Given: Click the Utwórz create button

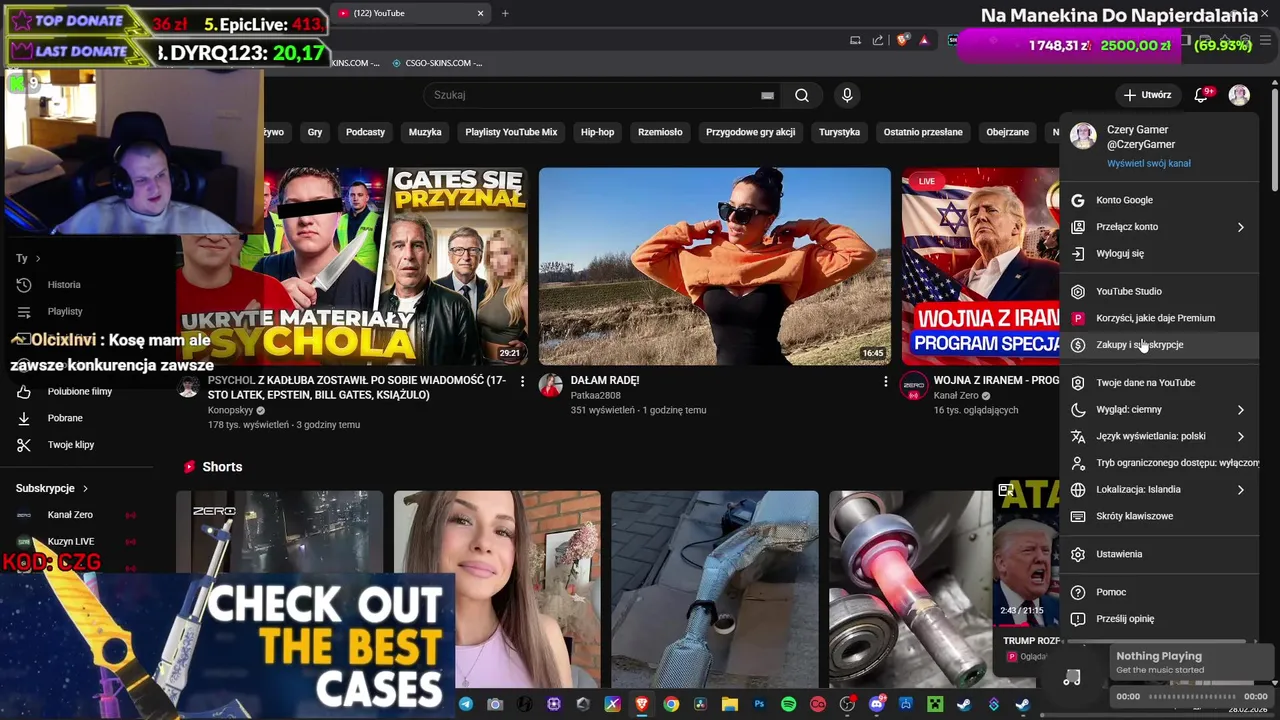Looking at the screenshot, I should tap(1147, 95).
